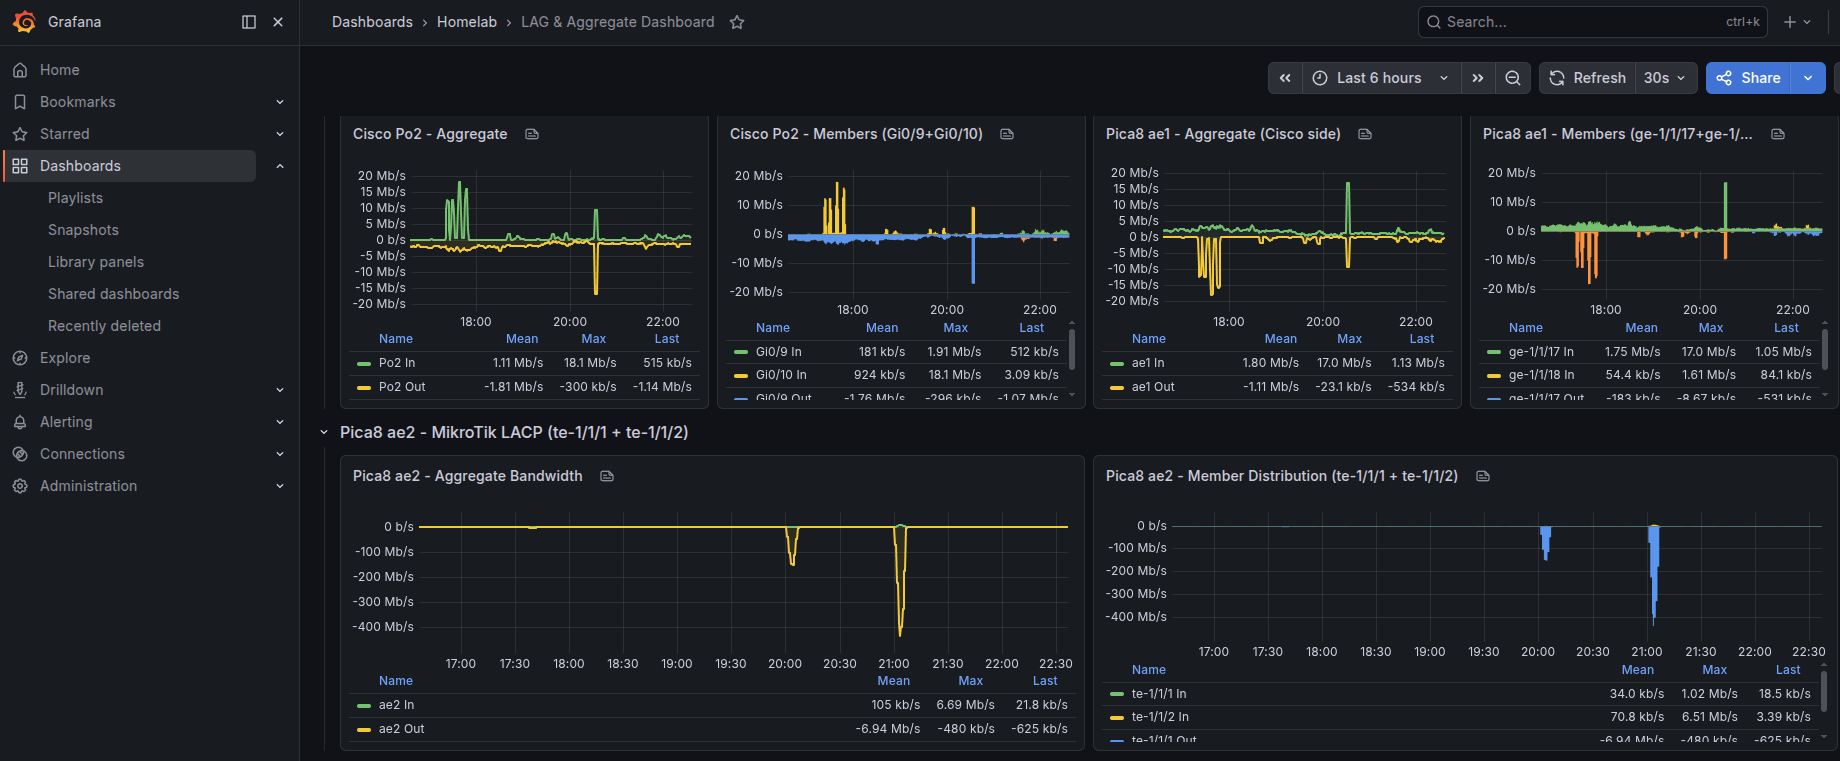This screenshot has height=761, width=1840.
Task: Go to Library panels
Action: coord(96,262)
